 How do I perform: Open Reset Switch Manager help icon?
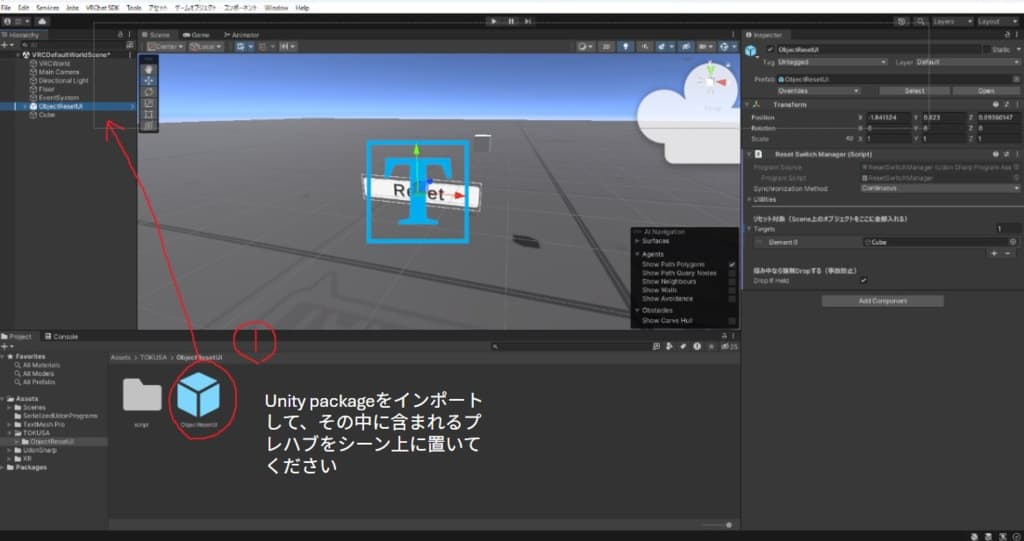(996, 154)
